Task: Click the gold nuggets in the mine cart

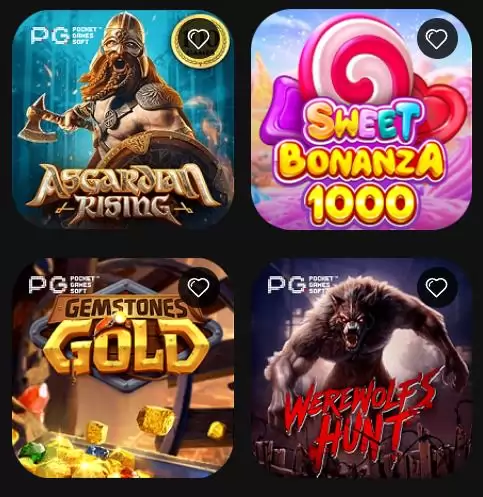Action: [x=156, y=420]
